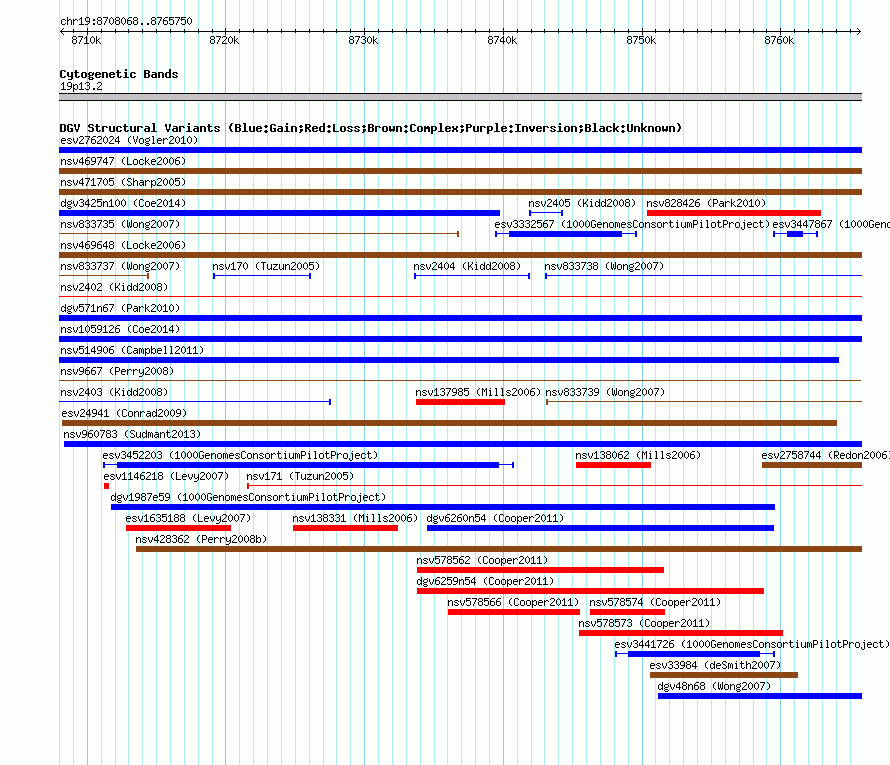Click the Cytogenetic Bands track title
This screenshot has width=890, height=765.
pyautogui.click(x=119, y=74)
